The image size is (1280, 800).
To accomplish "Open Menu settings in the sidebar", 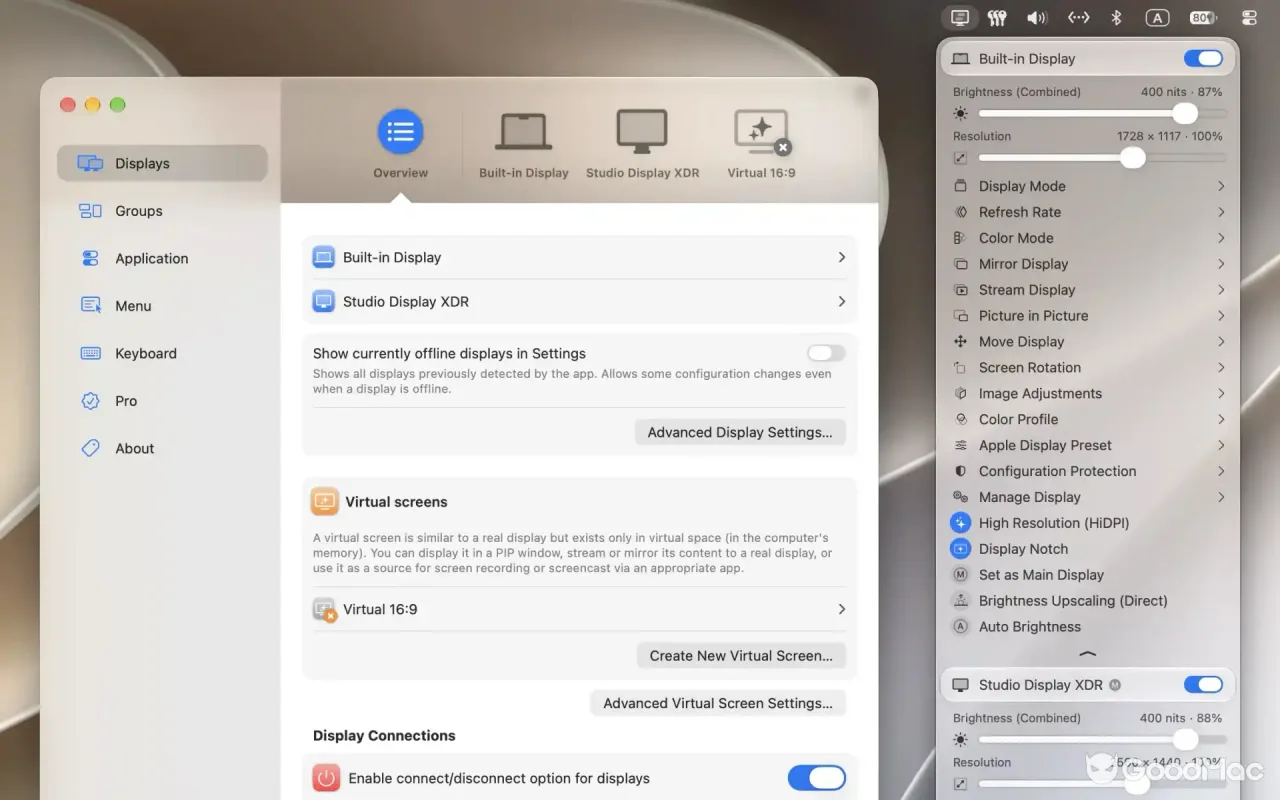I will (x=162, y=306).
